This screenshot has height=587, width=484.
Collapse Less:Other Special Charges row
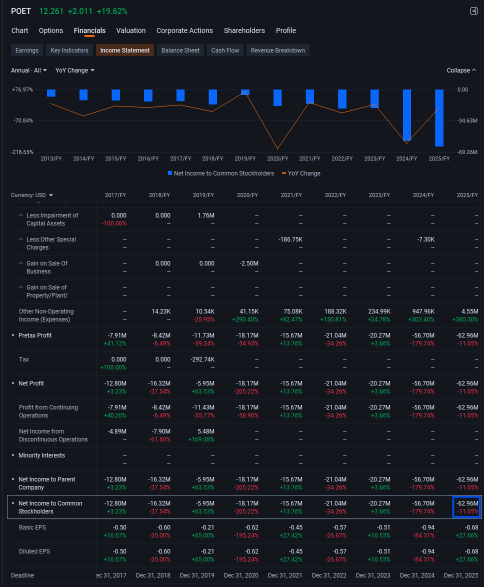pos(21,239)
